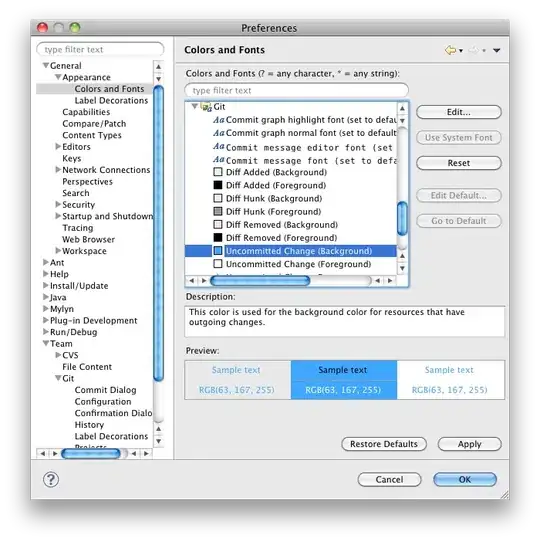Open the Colors and Fonts view menu triangle

tap(497, 50)
